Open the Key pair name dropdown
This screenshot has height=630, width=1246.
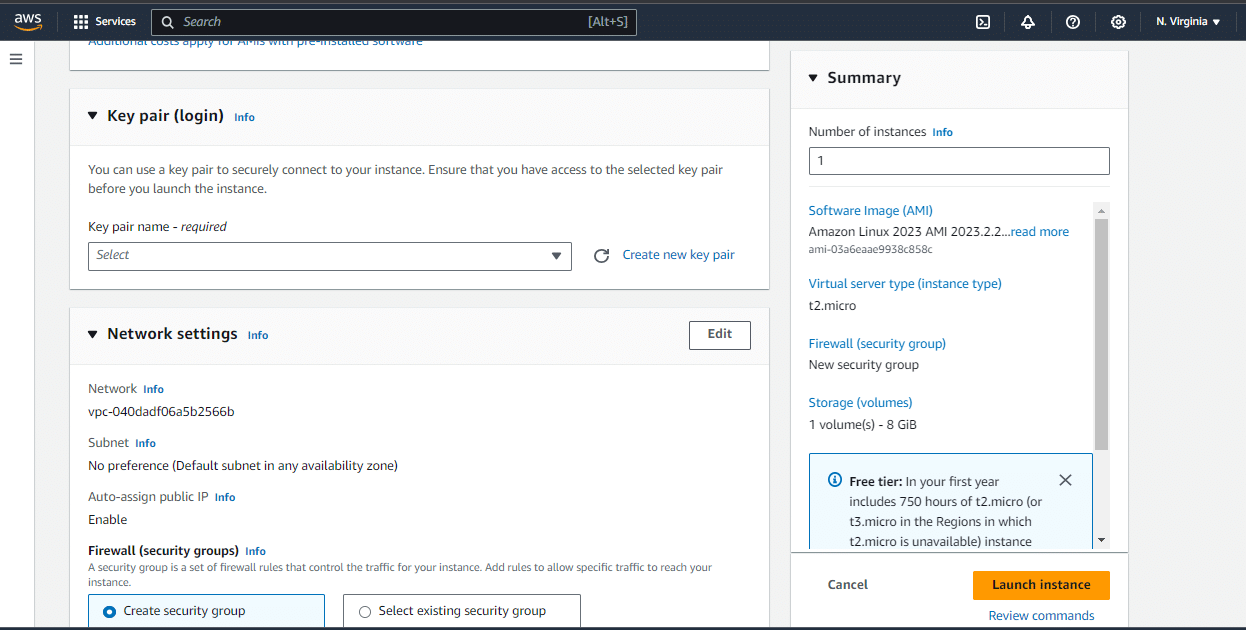coord(329,256)
